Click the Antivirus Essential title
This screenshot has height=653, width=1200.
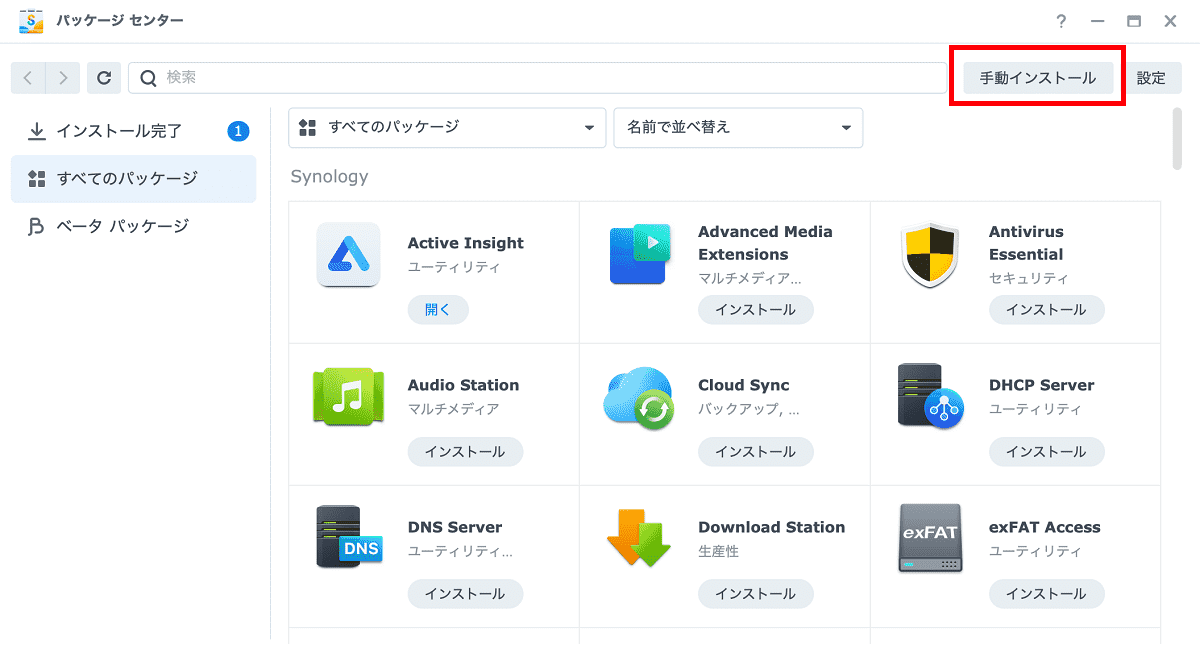click(x=1026, y=243)
